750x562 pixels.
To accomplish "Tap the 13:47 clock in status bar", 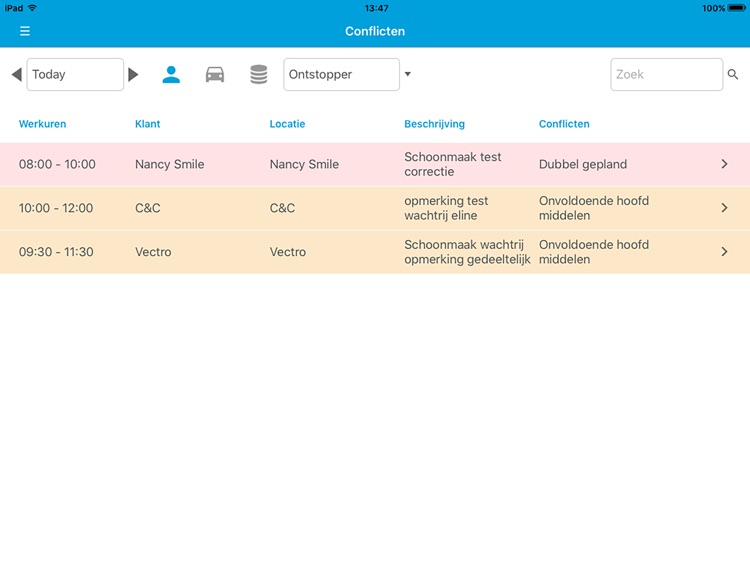I will [376, 8].
